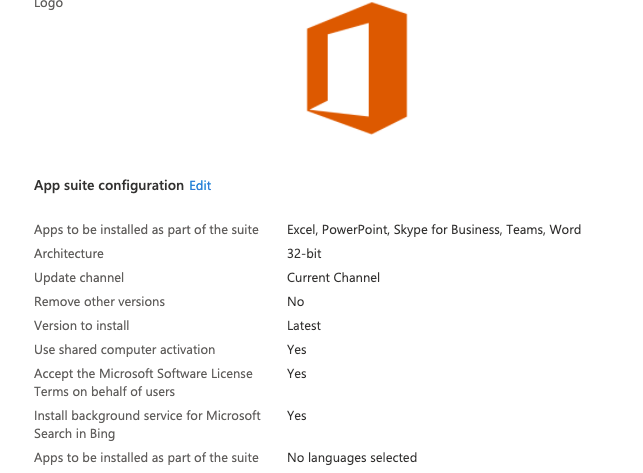Viewport: 643px width, 473px height.
Task: Select the Current Channel value
Action: [333, 278]
